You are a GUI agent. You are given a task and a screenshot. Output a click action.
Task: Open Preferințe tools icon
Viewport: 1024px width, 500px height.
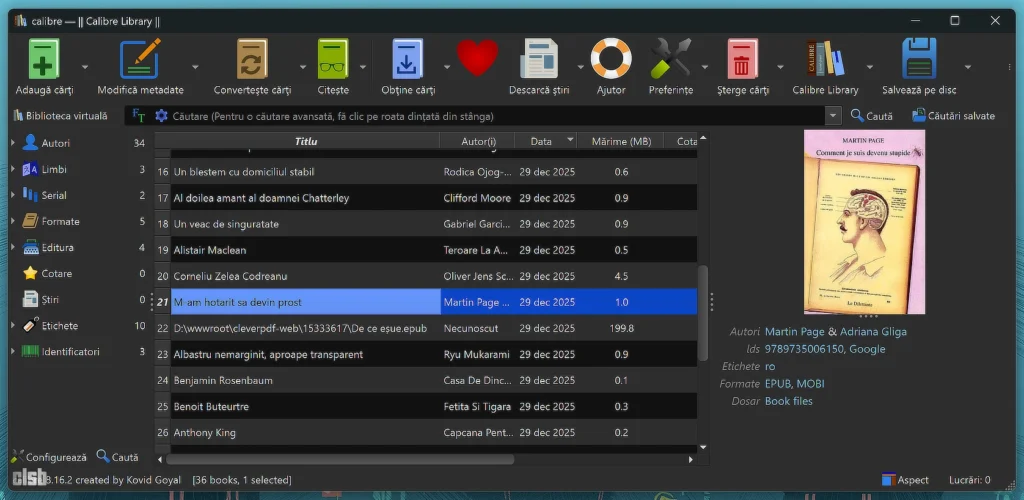[x=670, y=60]
